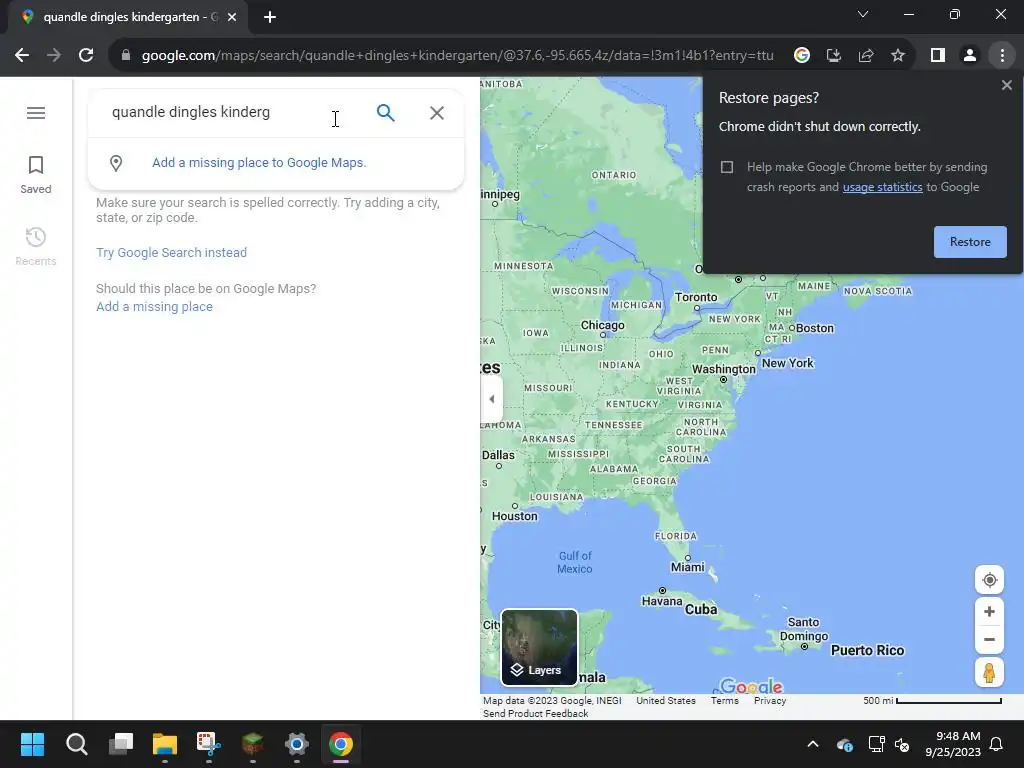Bookmark this page with star icon

click(x=898, y=56)
